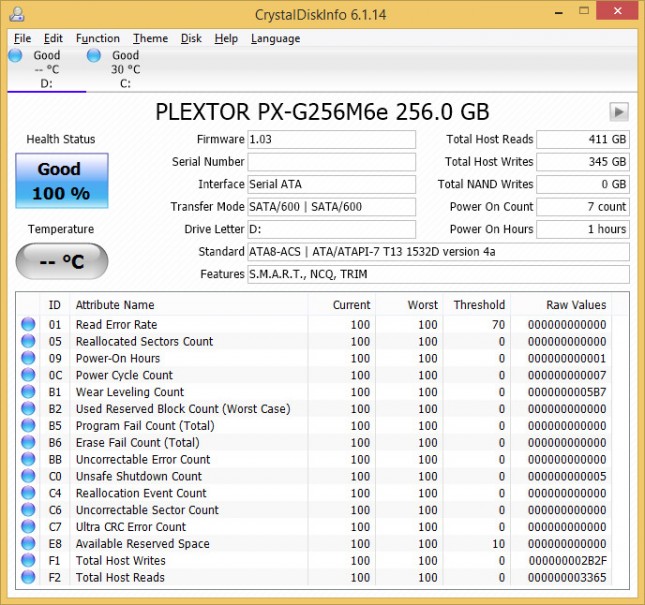The width and height of the screenshot is (645, 605).
Task: Click the Drive Letter D: field
Action: point(331,229)
